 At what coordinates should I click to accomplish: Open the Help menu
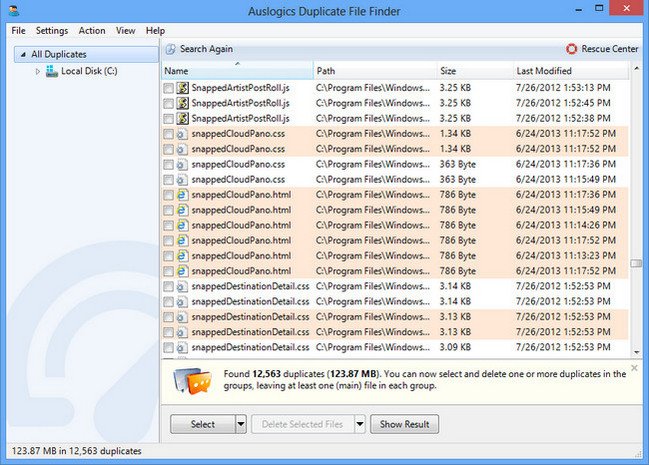point(155,31)
